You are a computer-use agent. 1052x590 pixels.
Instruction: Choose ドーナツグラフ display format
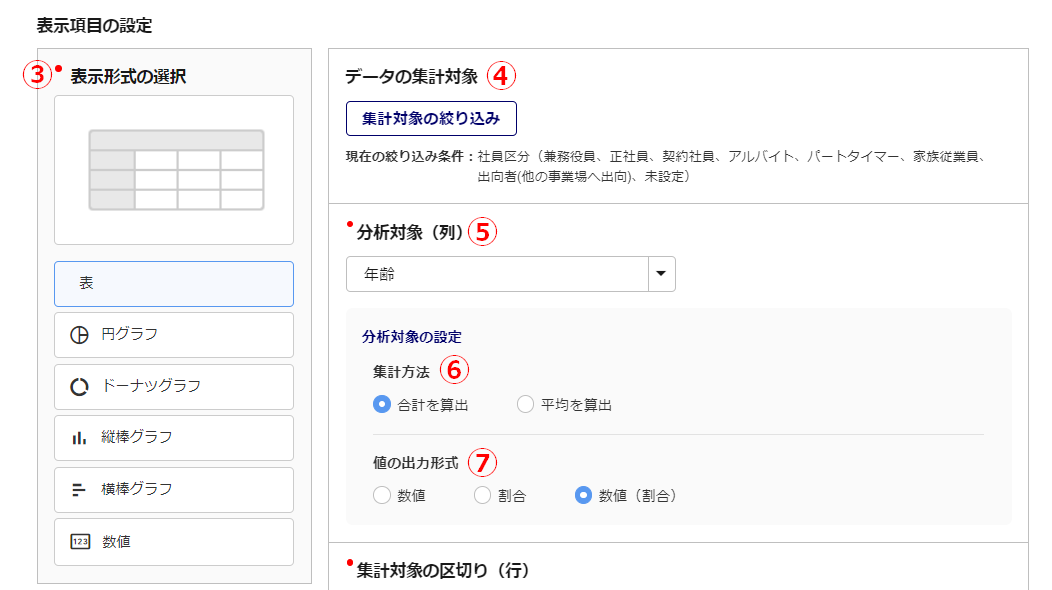click(174, 387)
